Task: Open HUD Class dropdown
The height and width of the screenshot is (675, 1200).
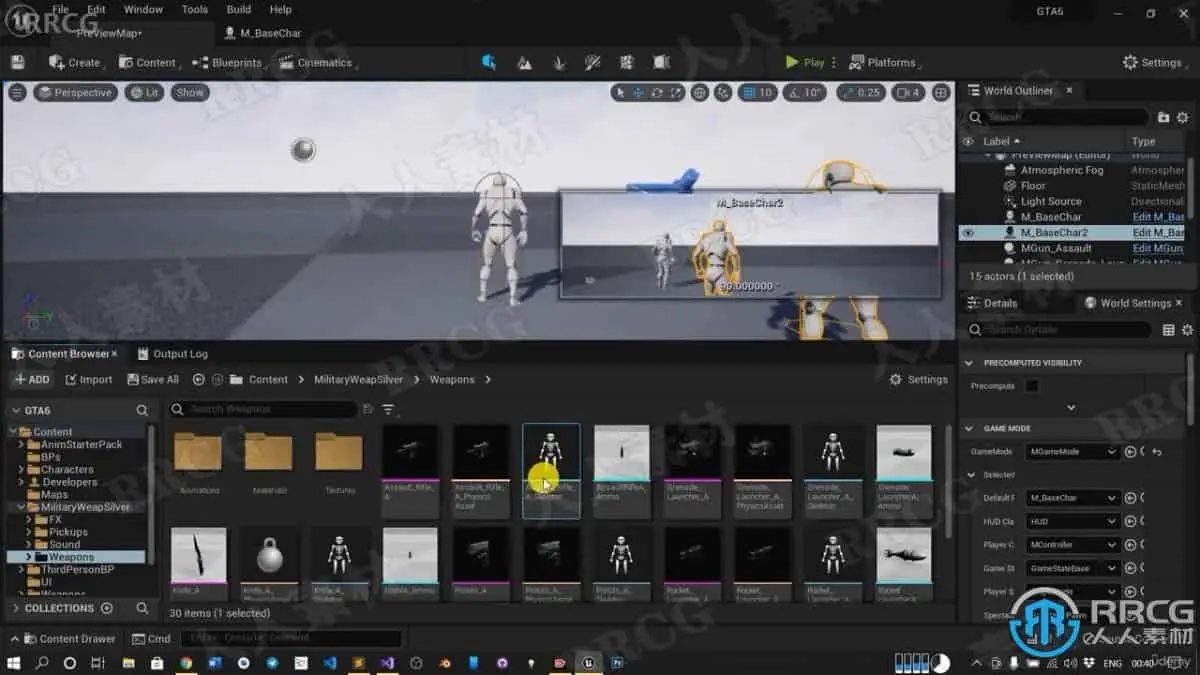Action: click(1073, 521)
